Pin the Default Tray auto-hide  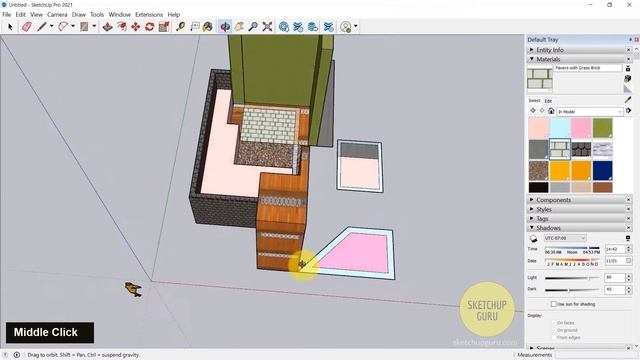[630, 40]
